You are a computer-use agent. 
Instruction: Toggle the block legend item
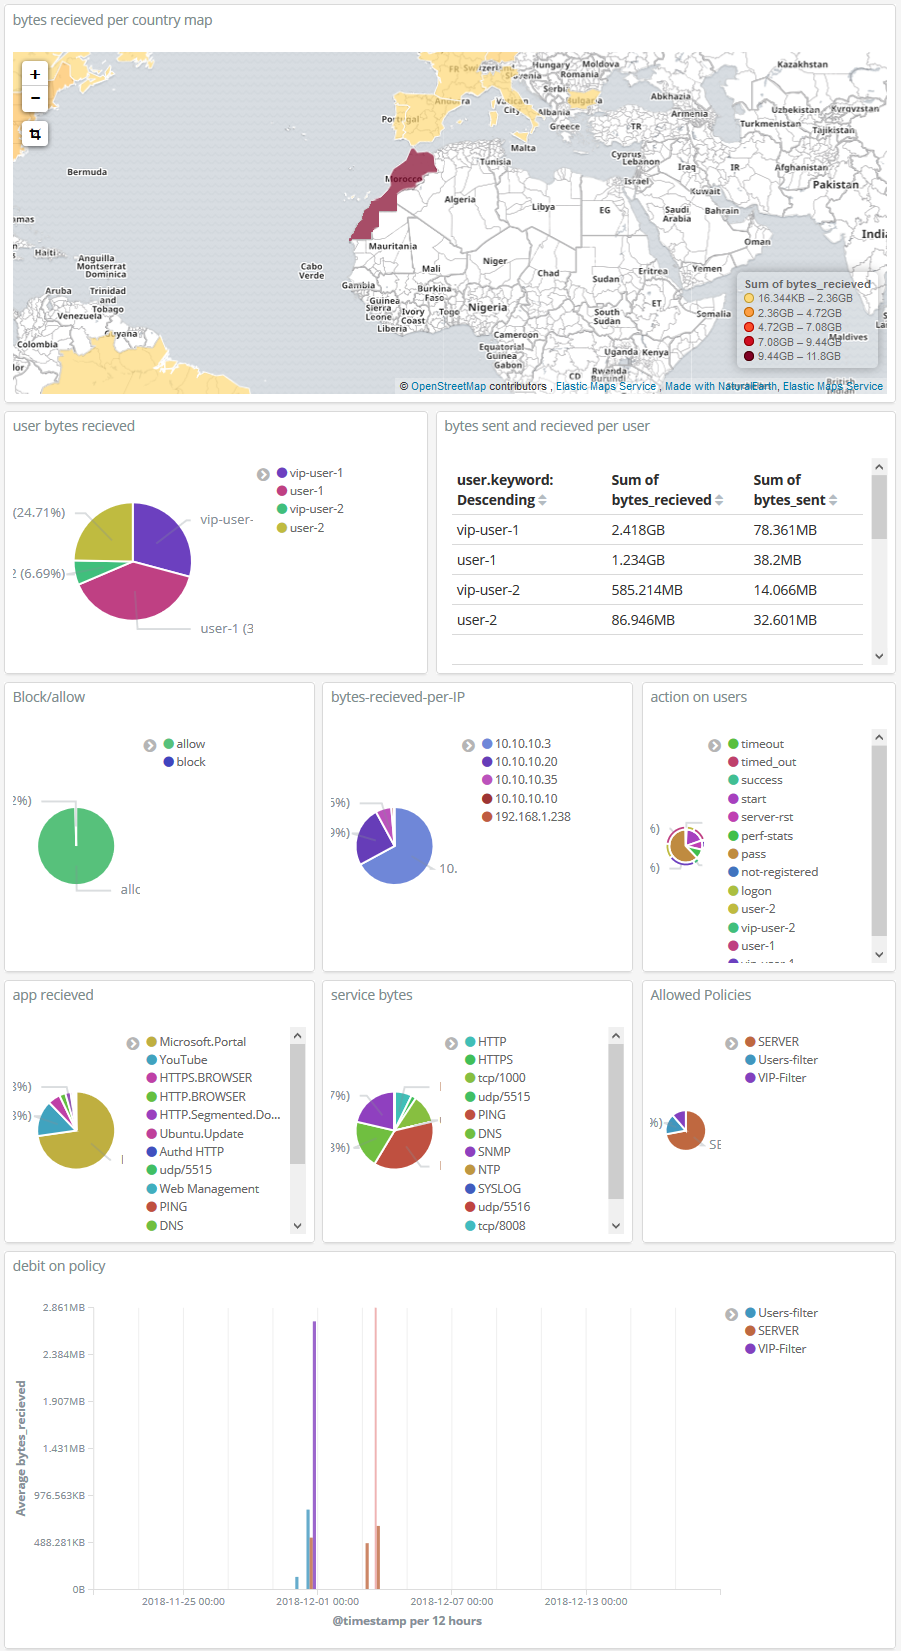click(190, 762)
